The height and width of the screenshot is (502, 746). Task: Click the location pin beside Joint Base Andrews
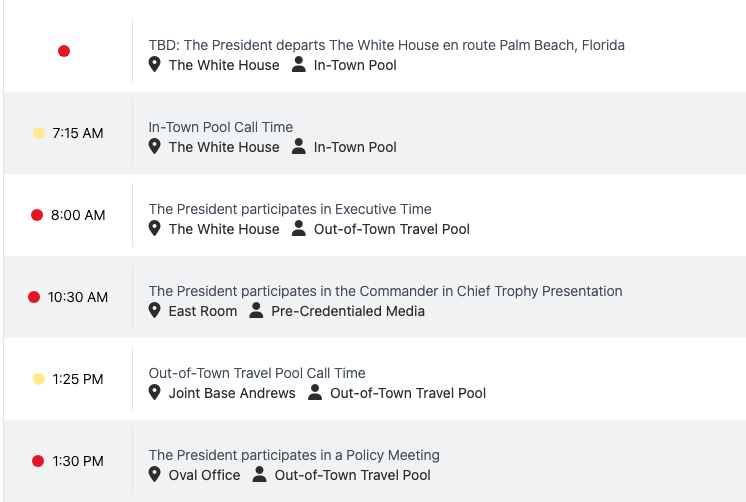(x=155, y=393)
